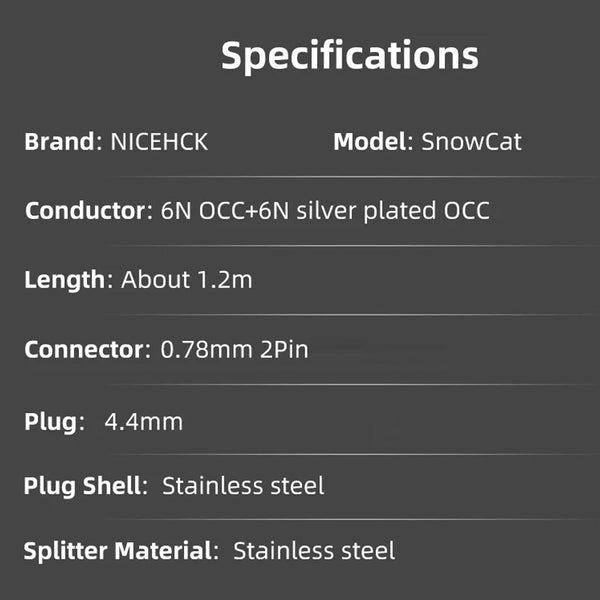The image size is (600, 600).
Task: Select the Conductor label
Action: point(86,211)
